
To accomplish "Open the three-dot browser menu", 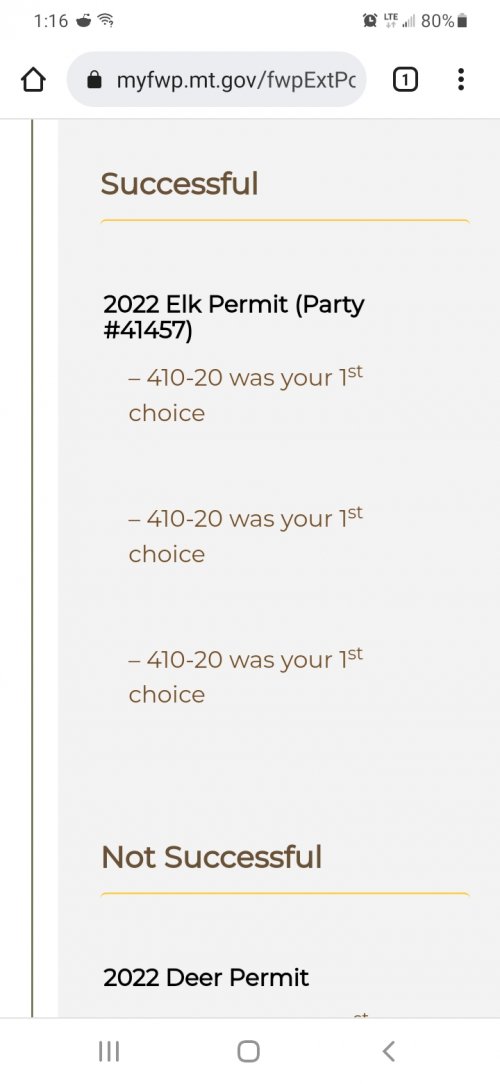I will point(461,80).
